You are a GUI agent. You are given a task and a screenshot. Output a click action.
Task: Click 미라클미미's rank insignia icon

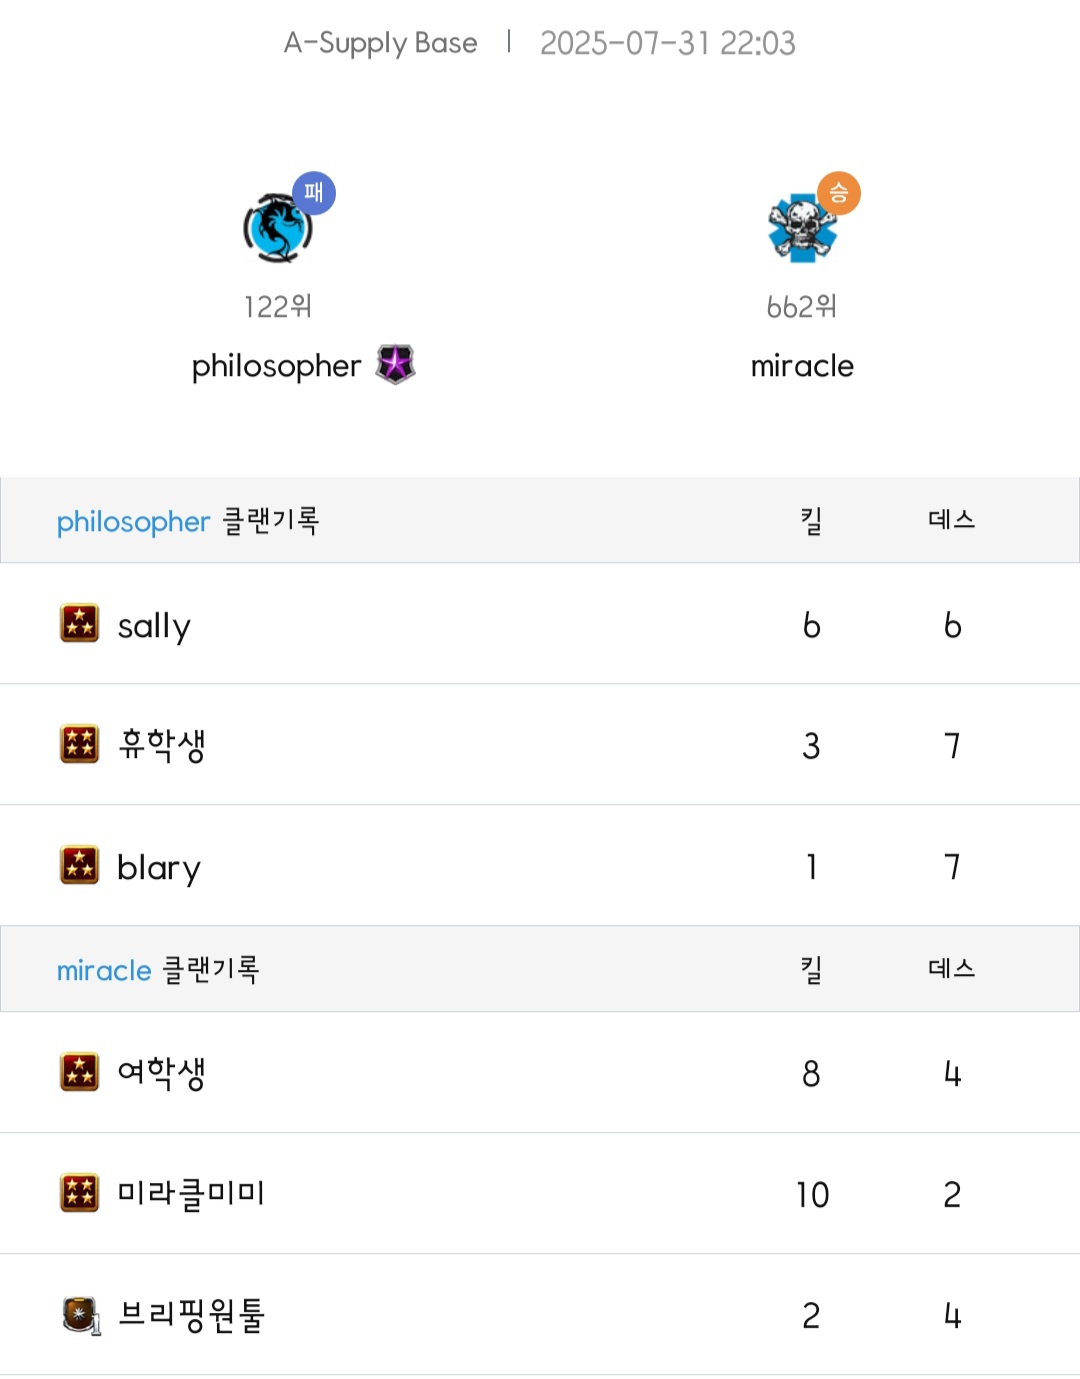[x=80, y=1193]
